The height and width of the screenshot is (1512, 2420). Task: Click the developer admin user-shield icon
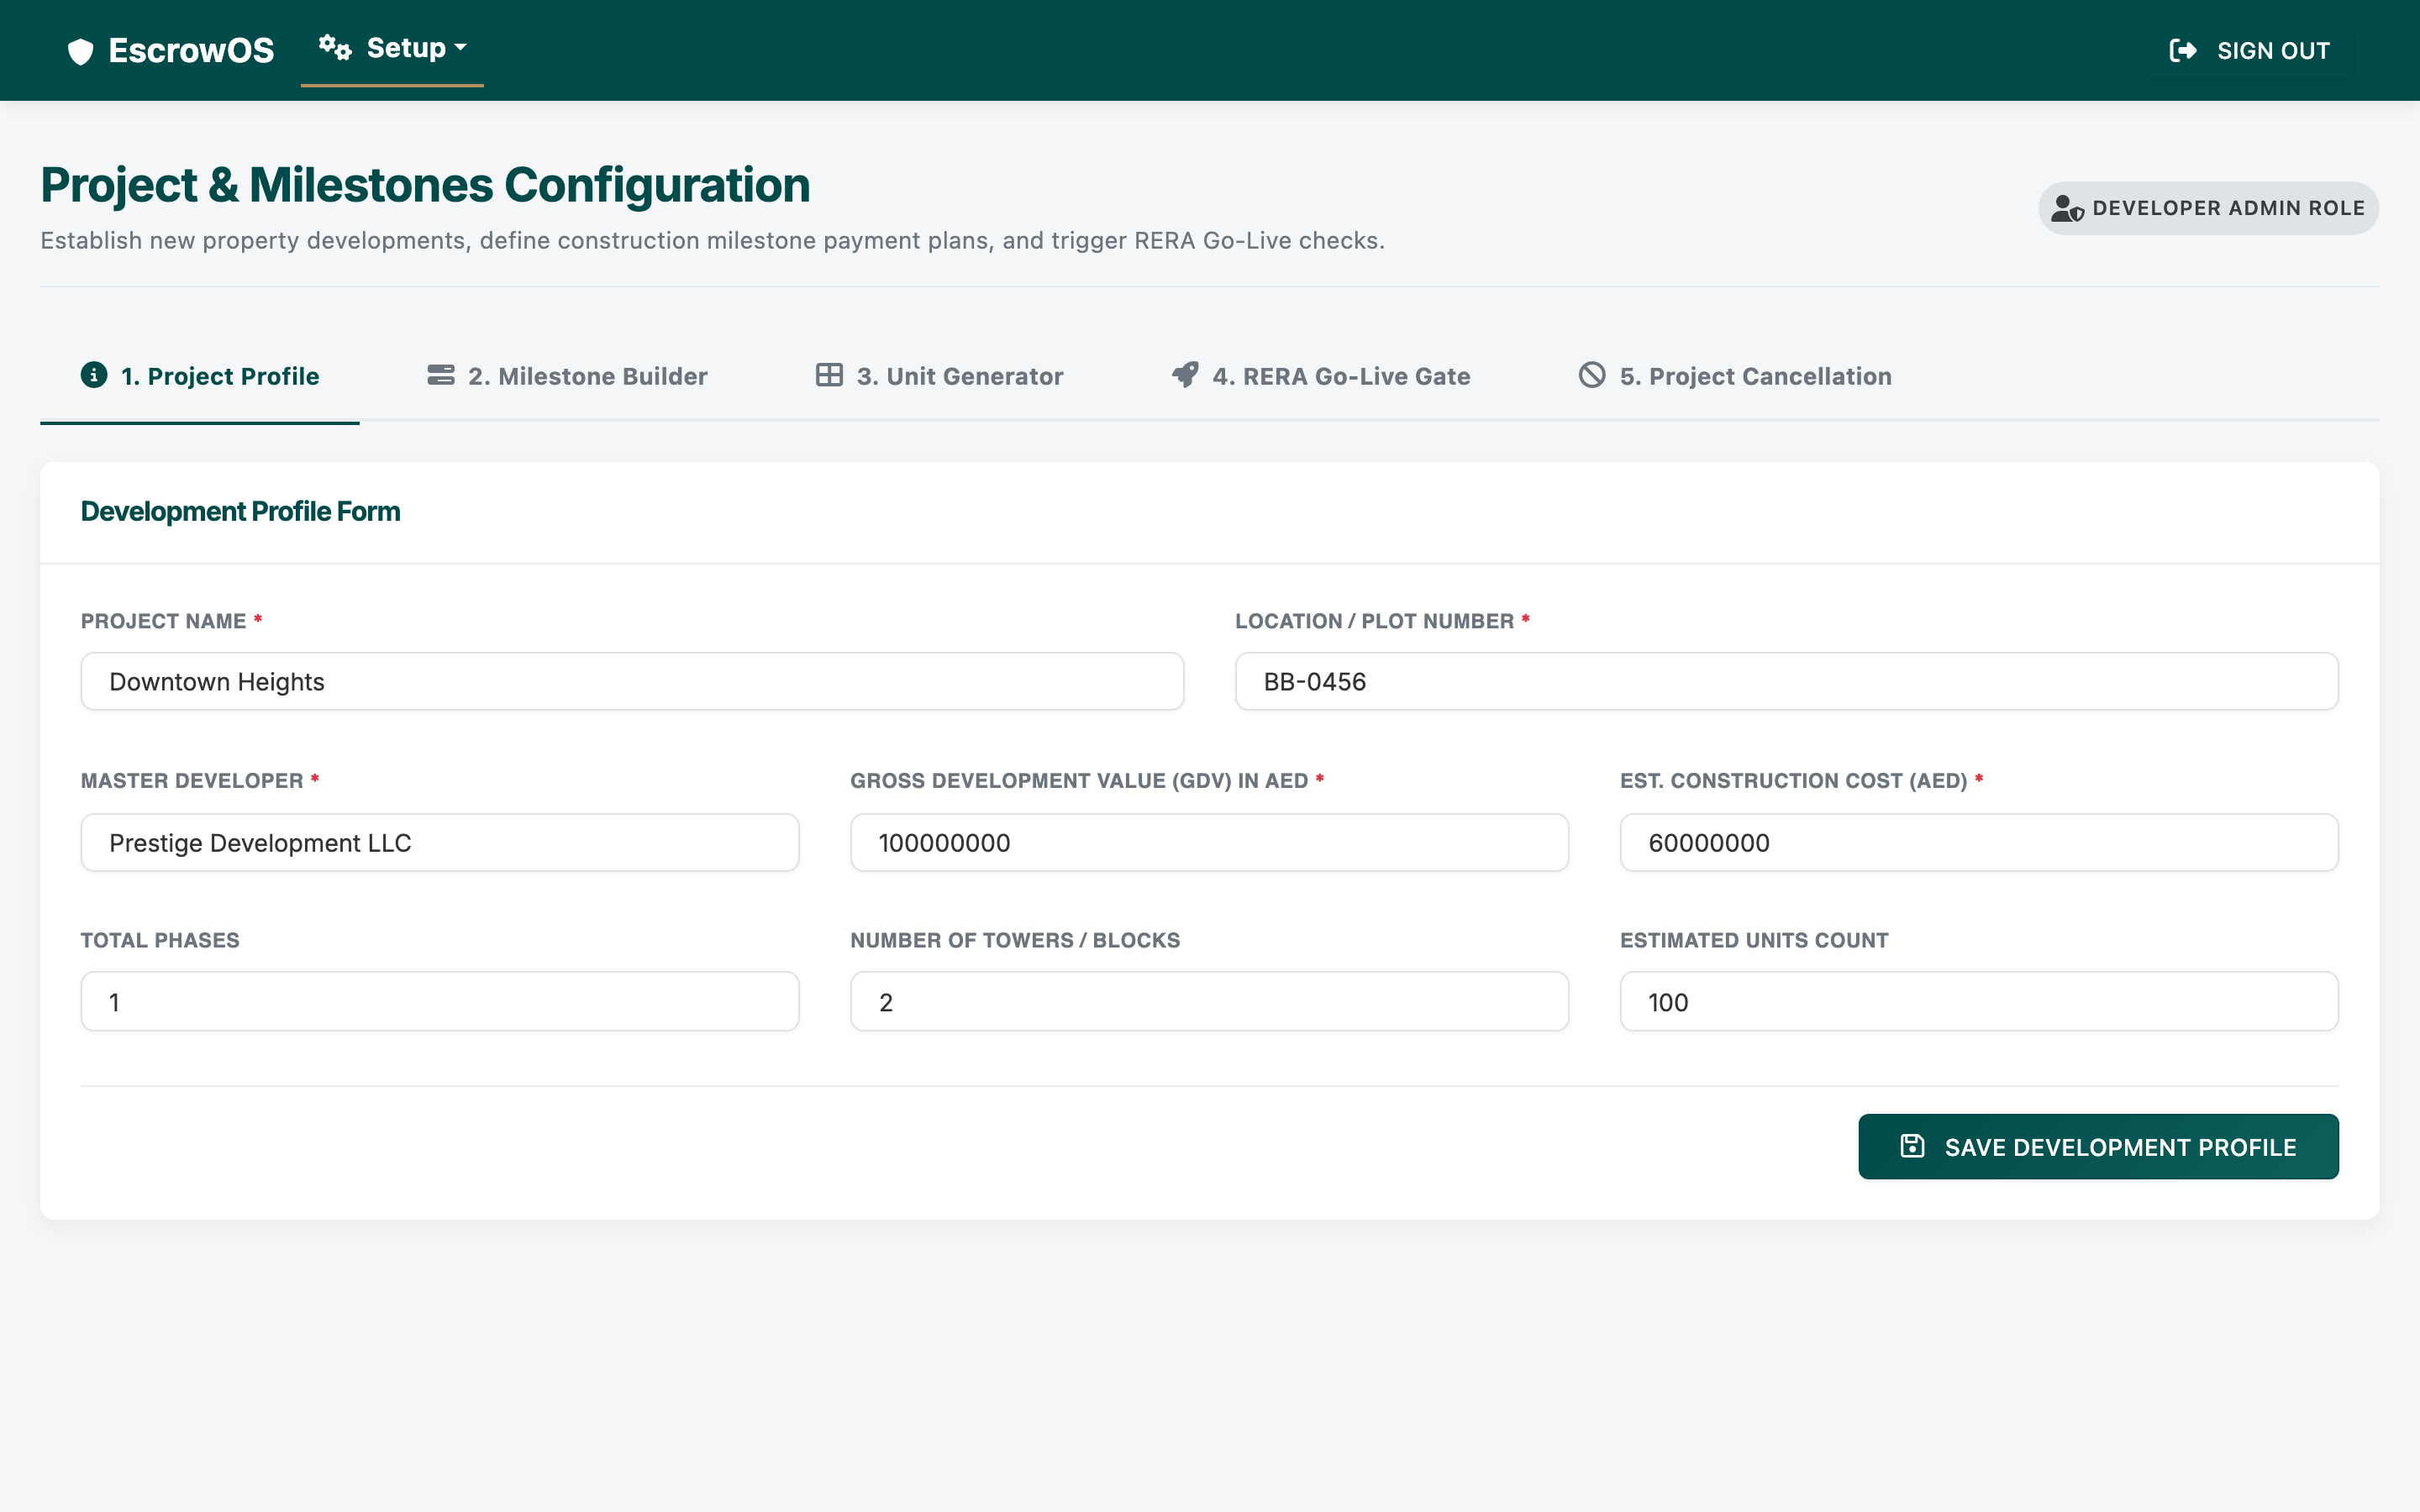[x=2067, y=208]
